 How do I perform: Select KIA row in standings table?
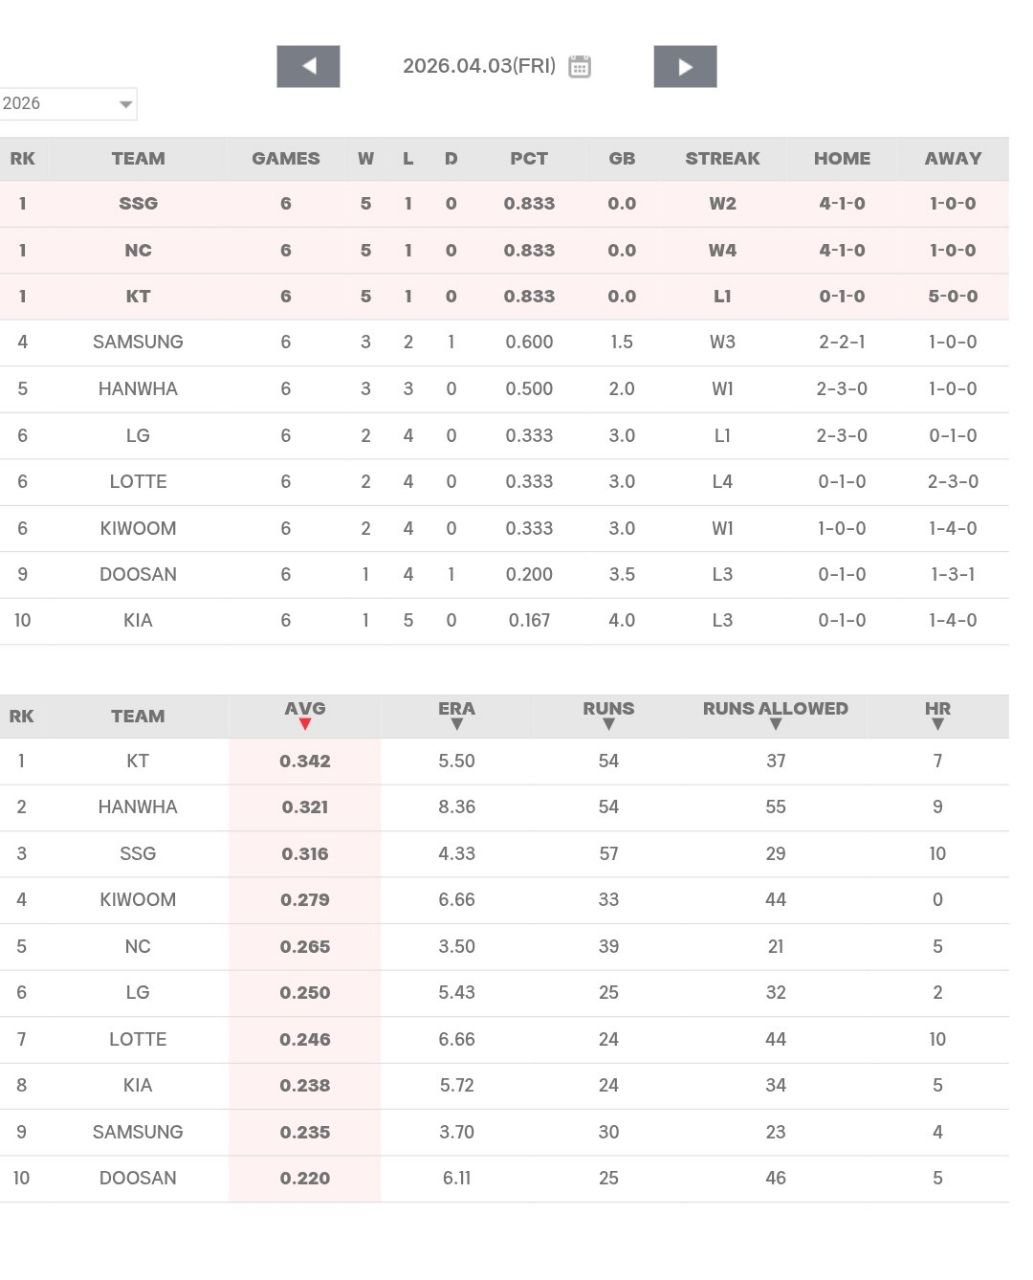(x=138, y=621)
